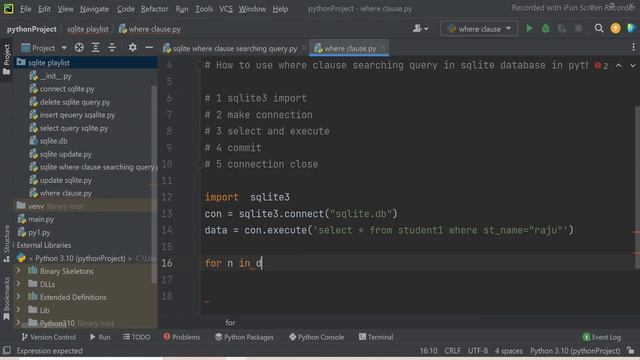Close the where clause.py editor tab
The width and height of the screenshot is (640, 360).
click(x=384, y=48)
